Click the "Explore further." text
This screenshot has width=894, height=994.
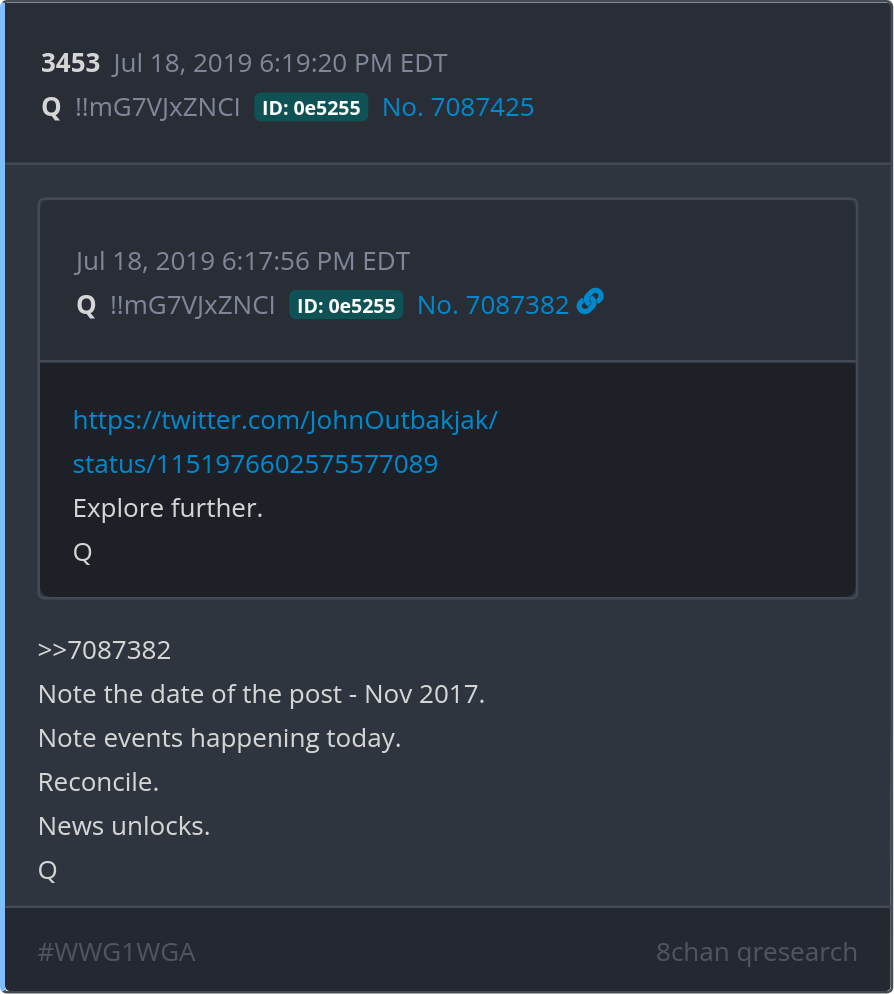click(168, 508)
